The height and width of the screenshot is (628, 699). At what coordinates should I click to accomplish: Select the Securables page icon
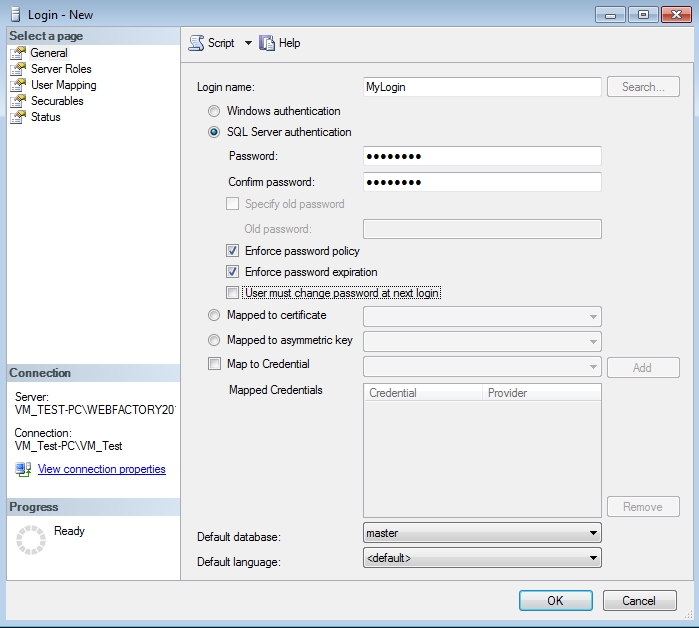[x=17, y=101]
